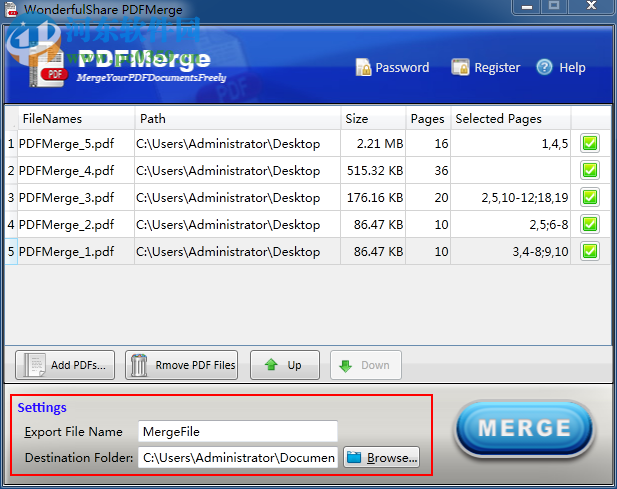
Task: Click the Rmove PDF Files button
Action: pyautogui.click(x=181, y=365)
